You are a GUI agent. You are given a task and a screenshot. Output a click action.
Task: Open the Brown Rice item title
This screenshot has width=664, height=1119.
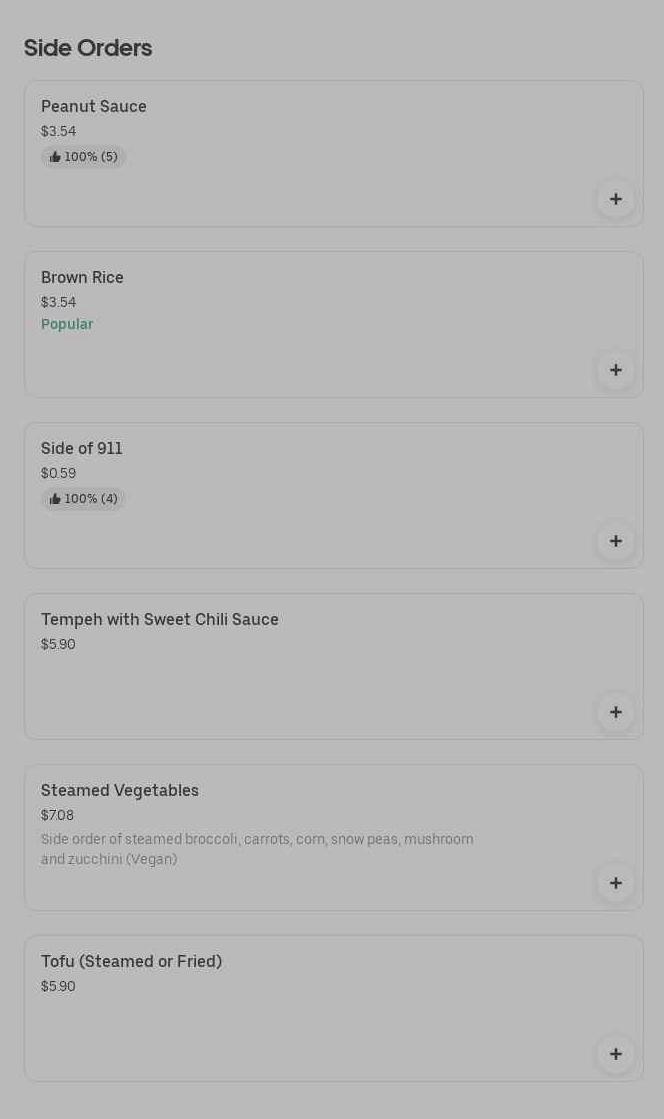pos(82,278)
